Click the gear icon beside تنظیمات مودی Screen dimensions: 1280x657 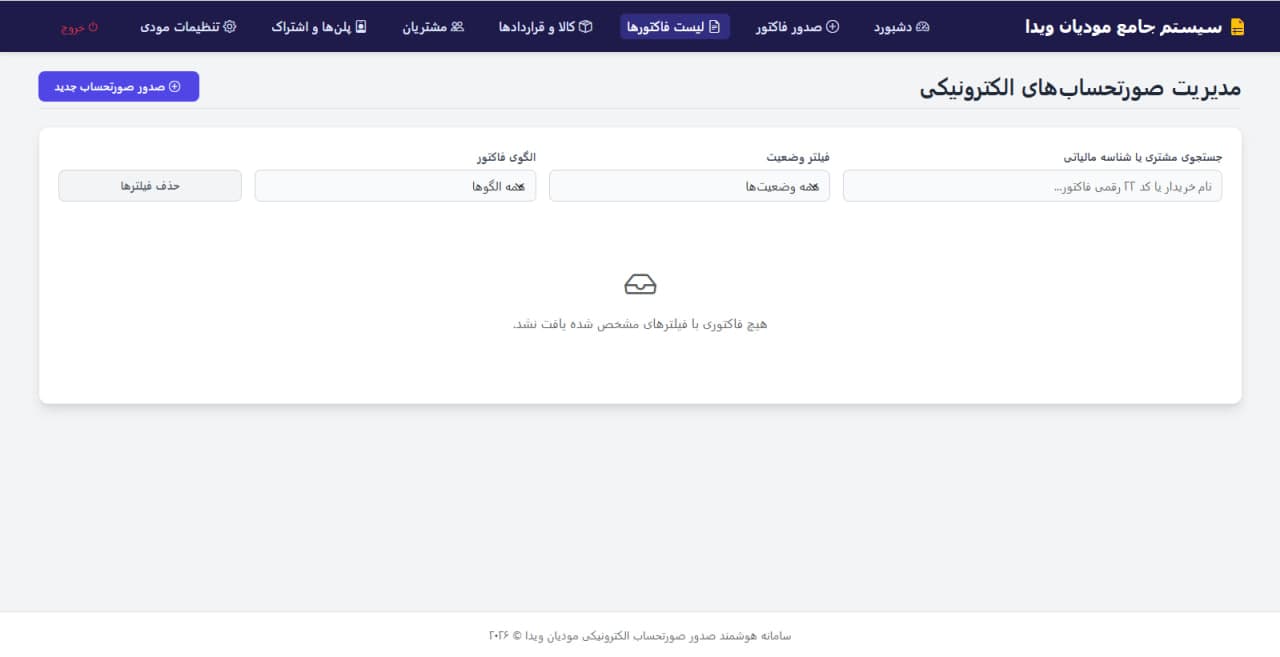coord(230,27)
